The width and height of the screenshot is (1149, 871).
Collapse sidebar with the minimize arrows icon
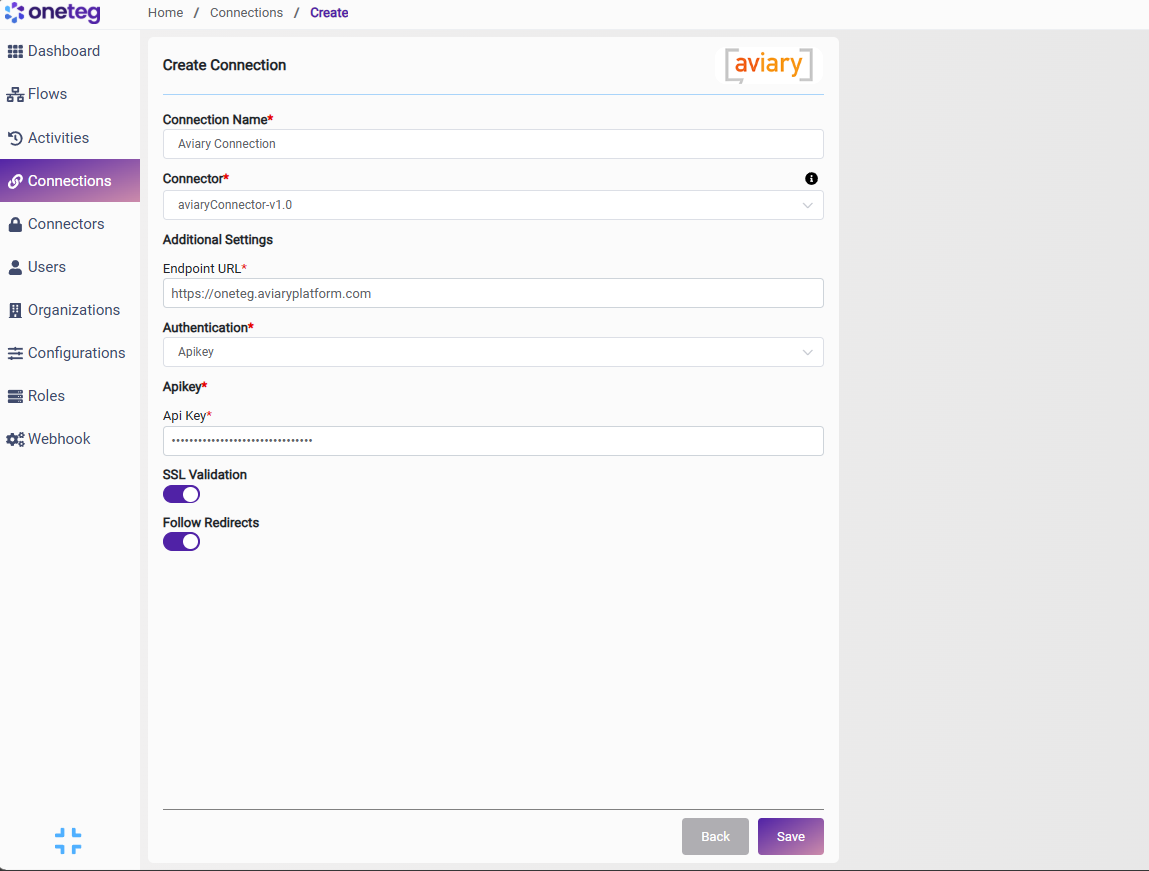pyautogui.click(x=68, y=841)
